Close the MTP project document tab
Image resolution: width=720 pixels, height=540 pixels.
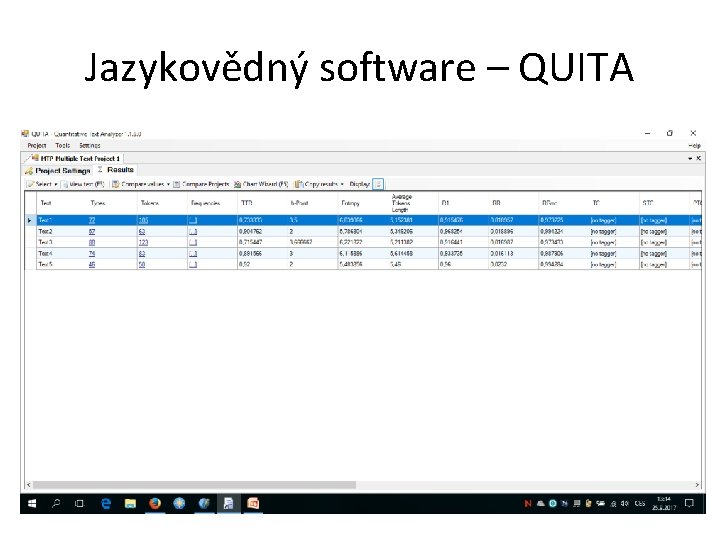[x=698, y=158]
